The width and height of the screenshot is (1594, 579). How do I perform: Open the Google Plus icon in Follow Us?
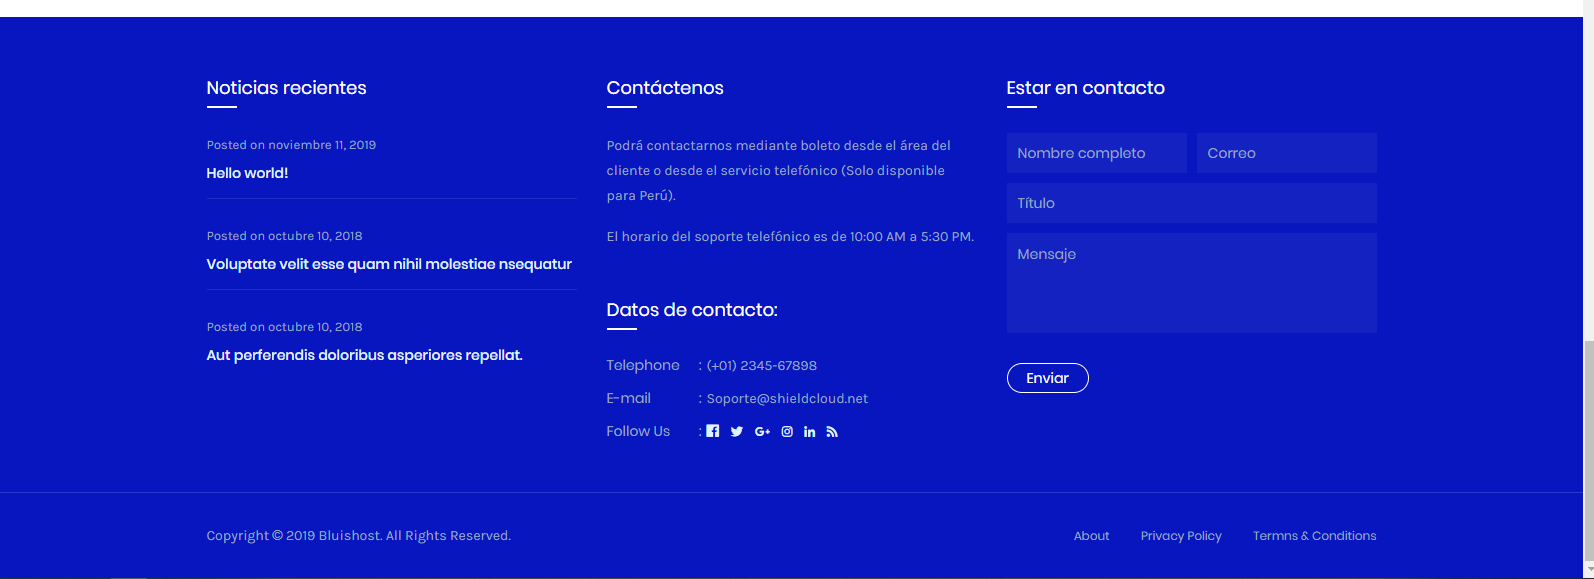(762, 432)
